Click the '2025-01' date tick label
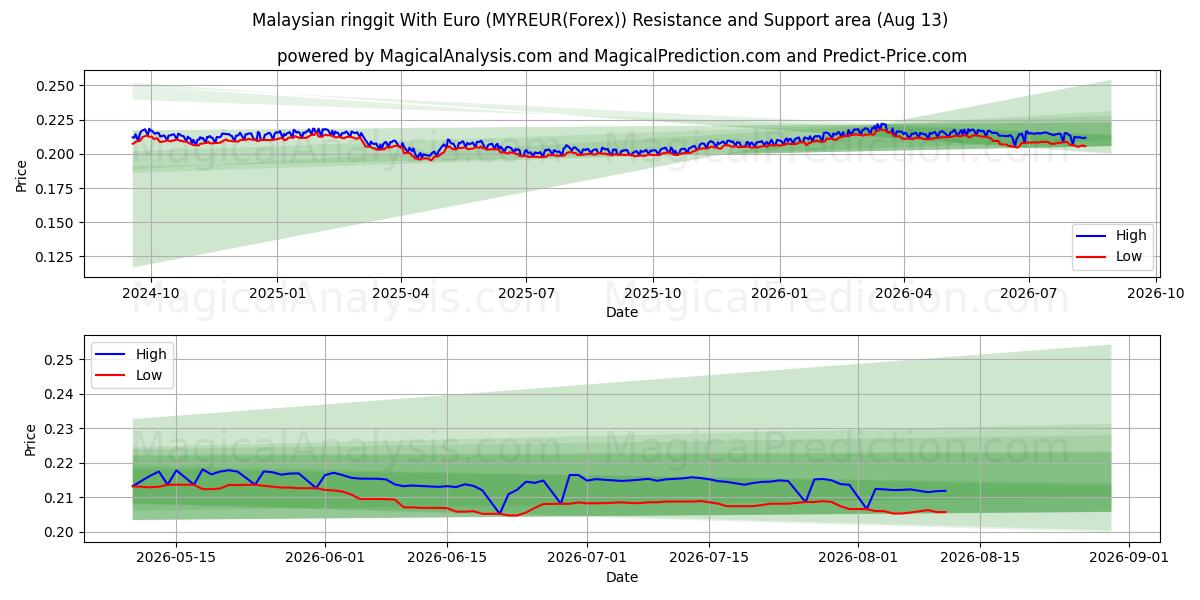 (276, 293)
